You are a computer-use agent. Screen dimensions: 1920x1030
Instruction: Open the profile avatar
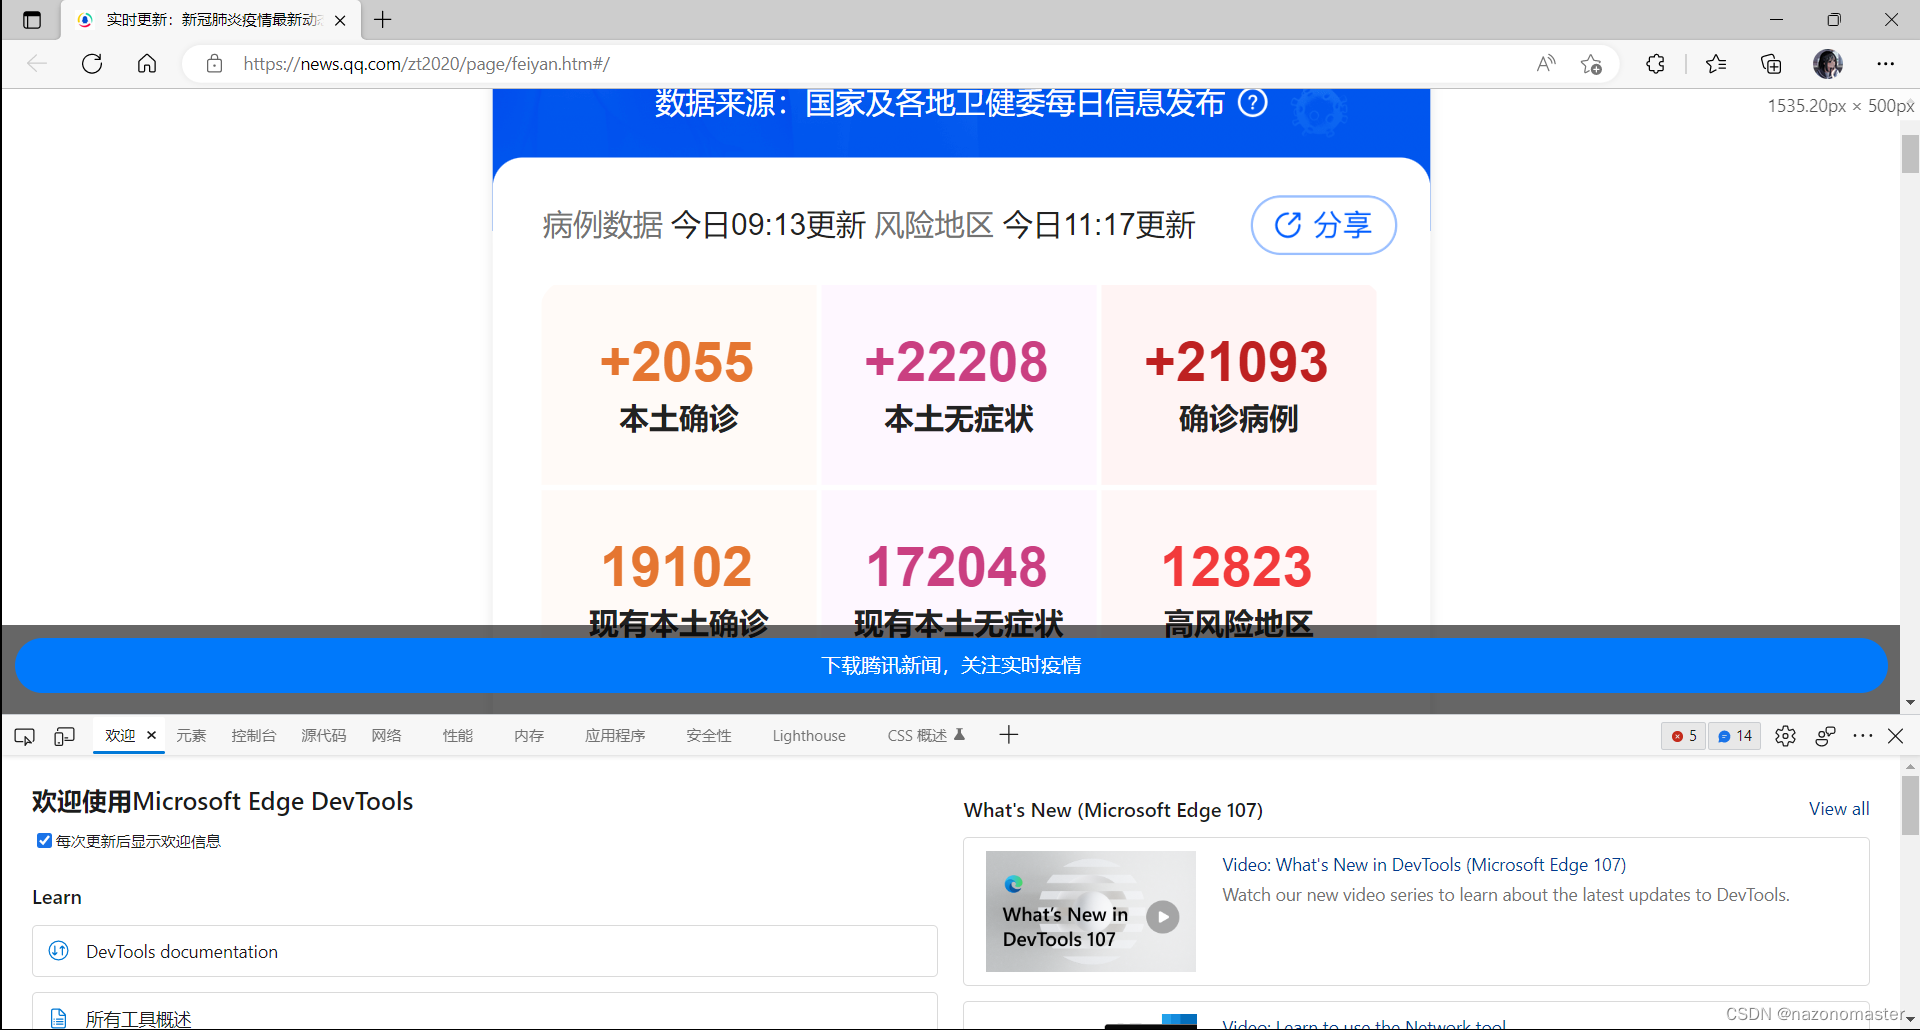(1828, 63)
